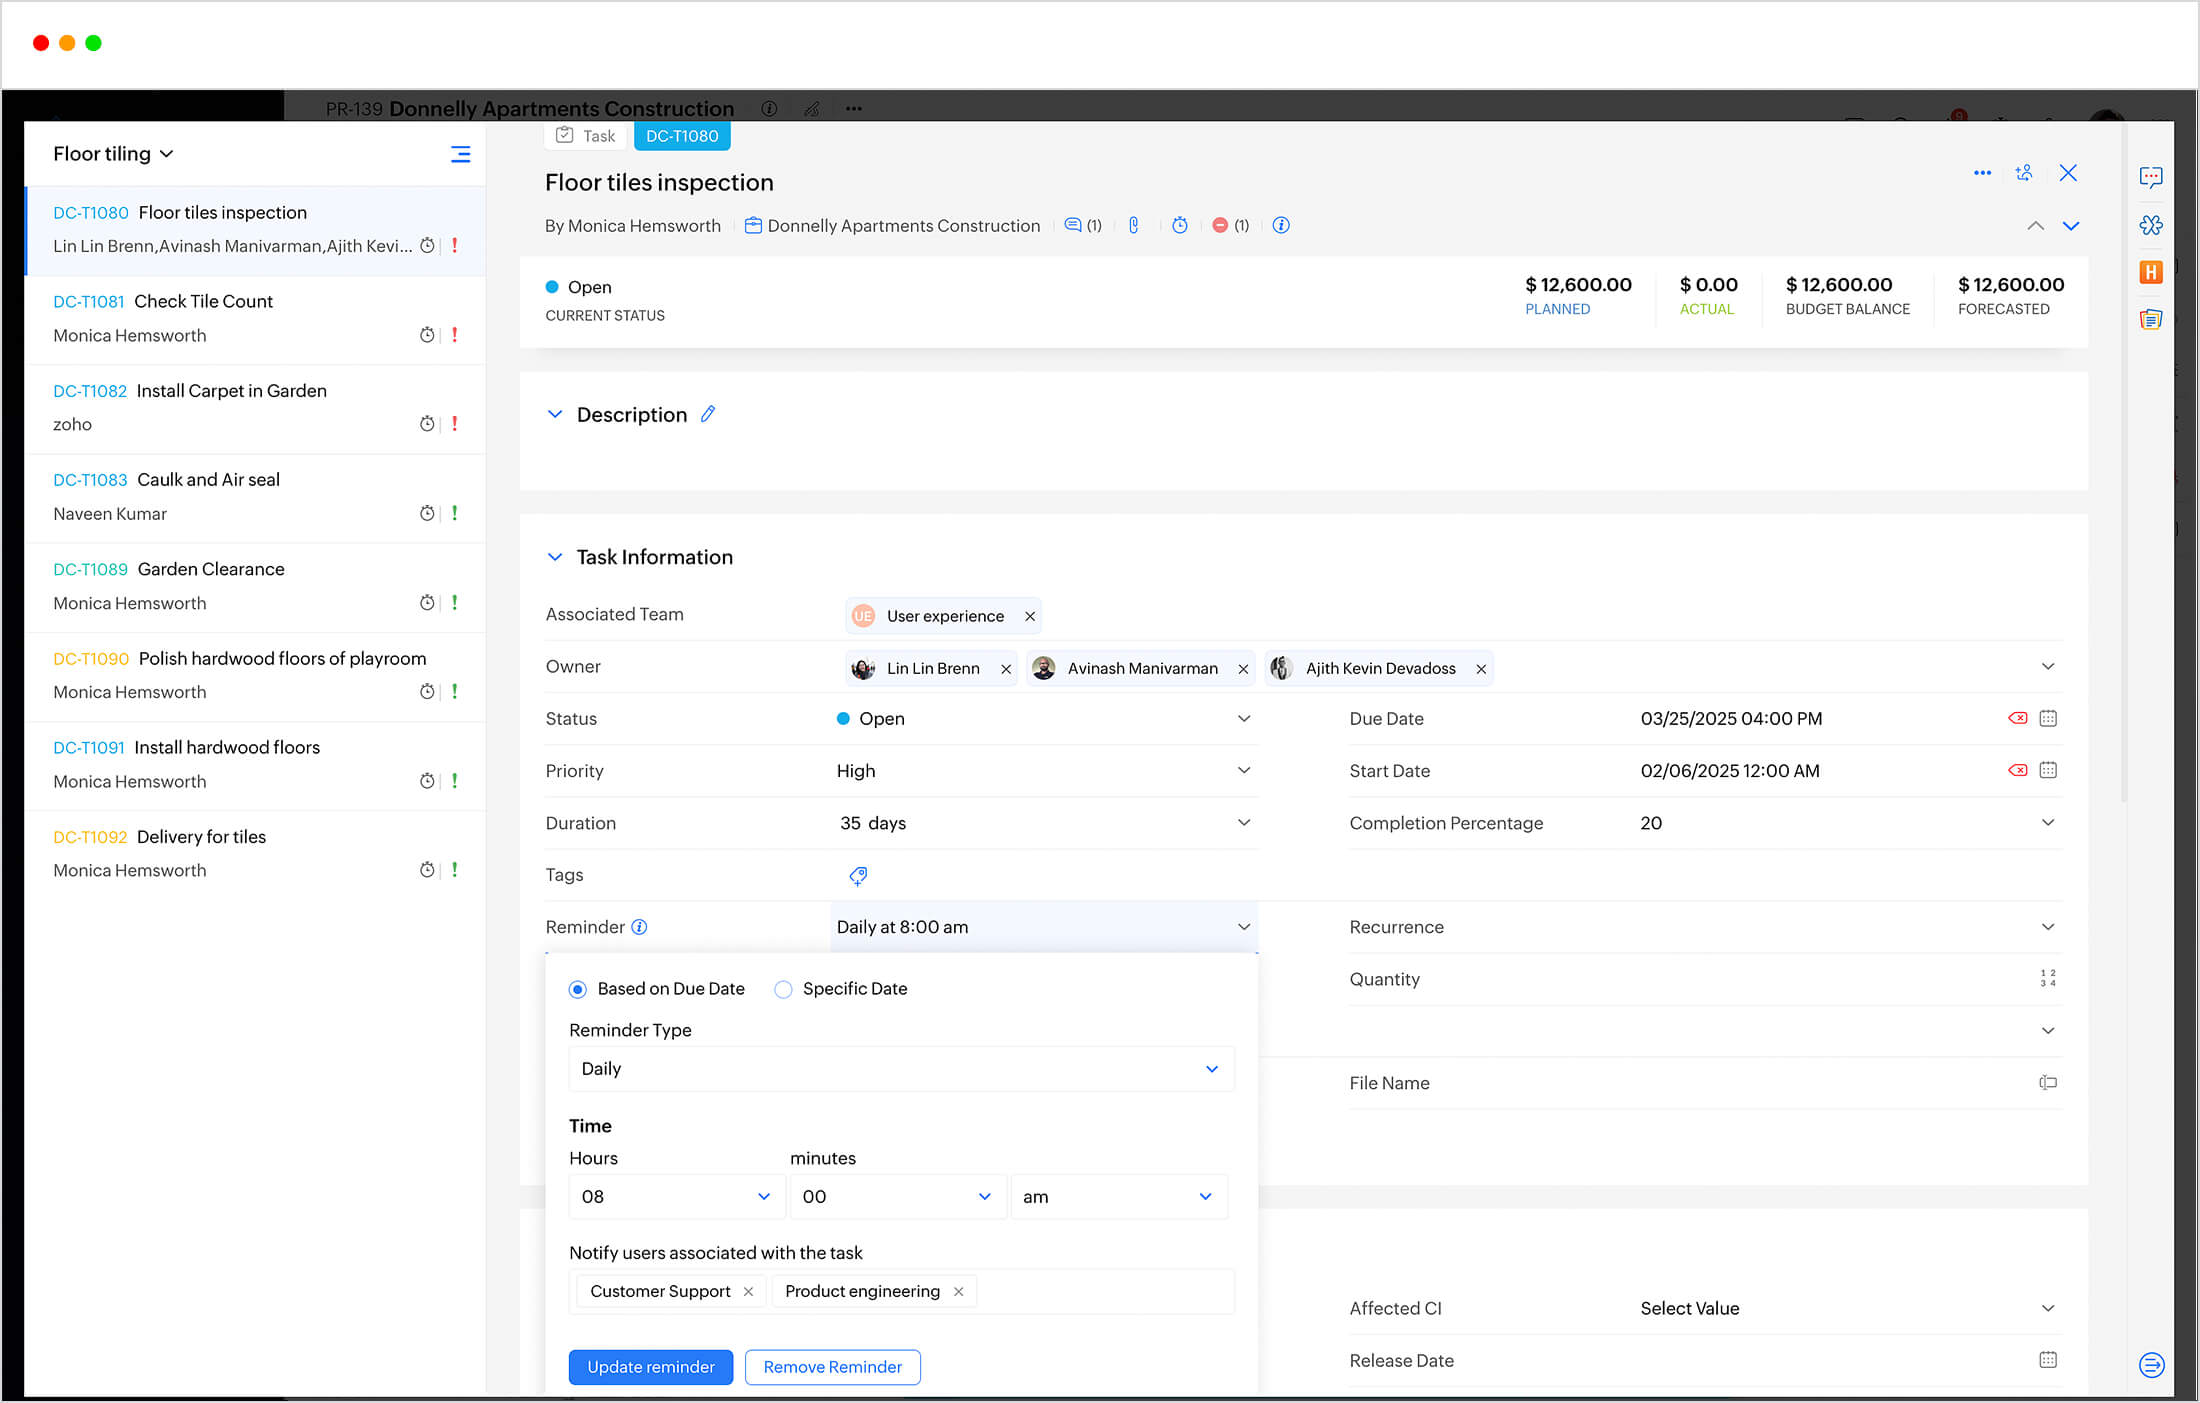
Task: Click the pencil edit icon next to Description
Action: click(709, 414)
